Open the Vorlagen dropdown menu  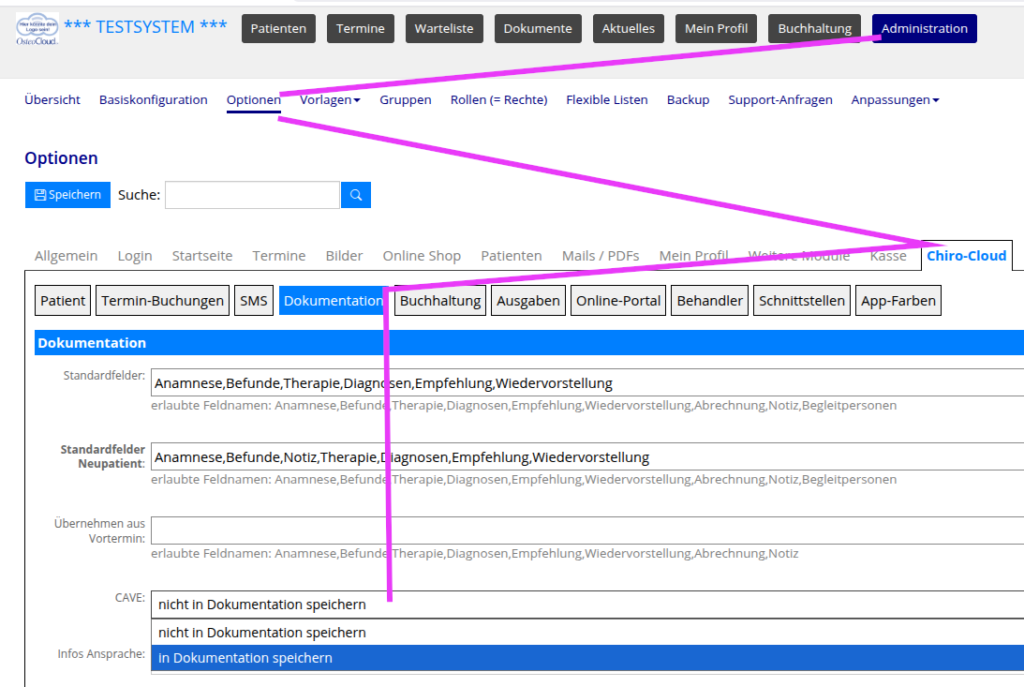point(330,100)
